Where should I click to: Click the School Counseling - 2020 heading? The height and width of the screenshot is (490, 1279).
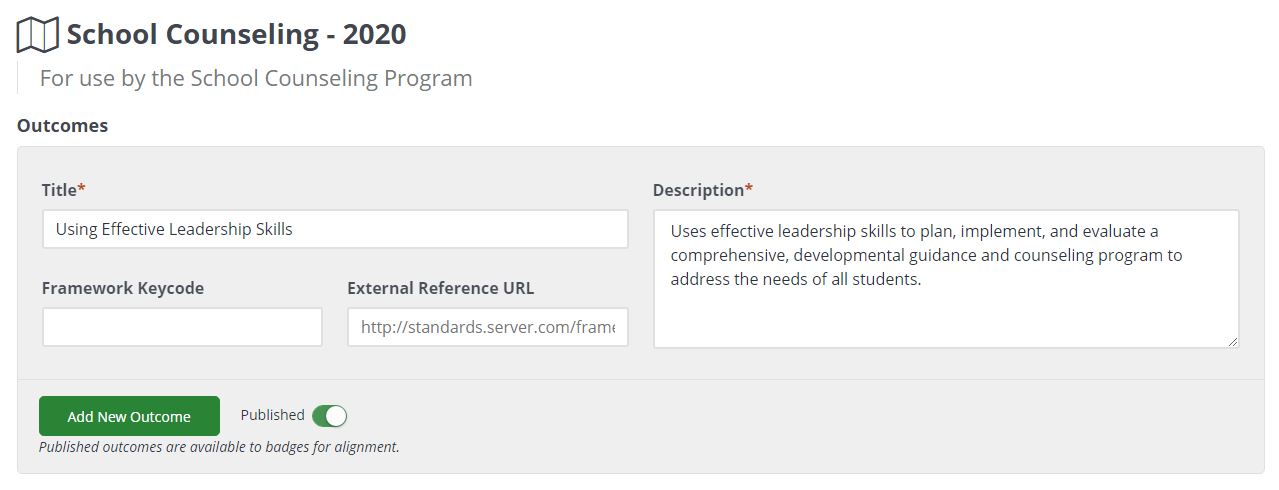click(236, 34)
